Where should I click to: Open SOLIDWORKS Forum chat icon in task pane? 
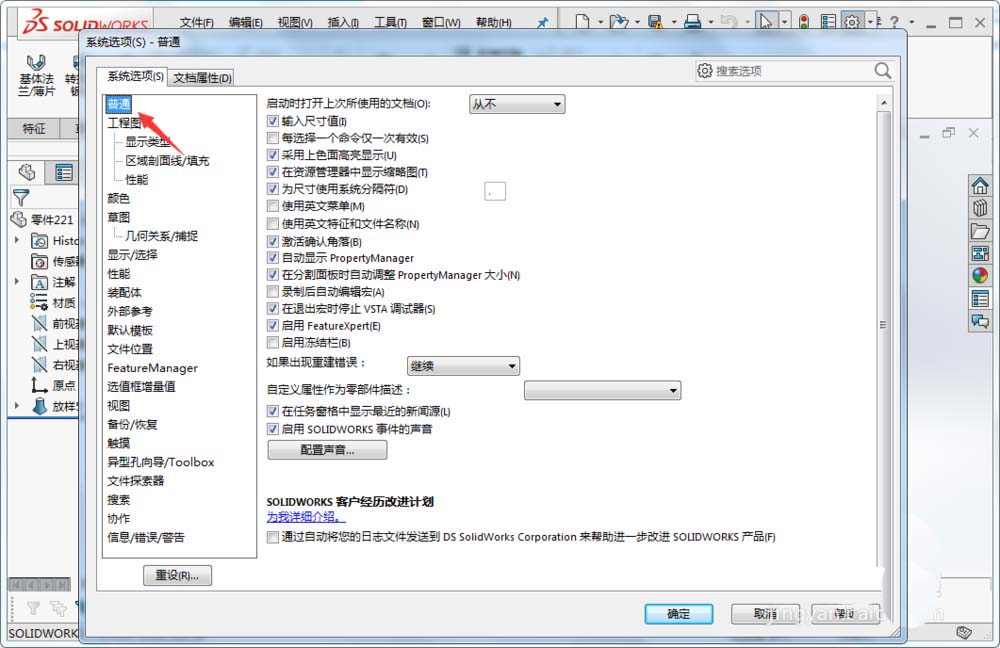tap(980, 321)
